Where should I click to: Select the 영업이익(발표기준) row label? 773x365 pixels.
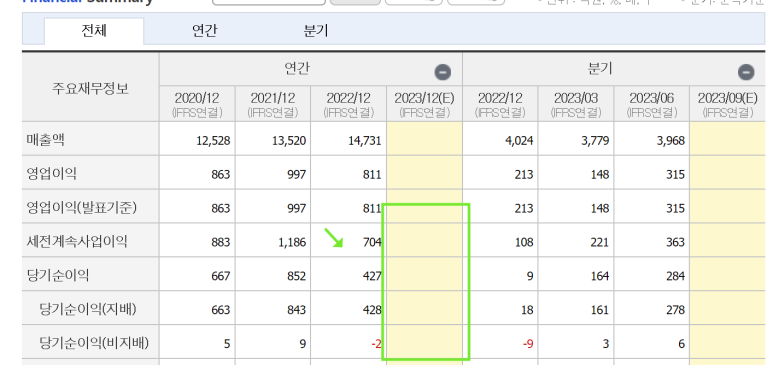tap(81, 208)
